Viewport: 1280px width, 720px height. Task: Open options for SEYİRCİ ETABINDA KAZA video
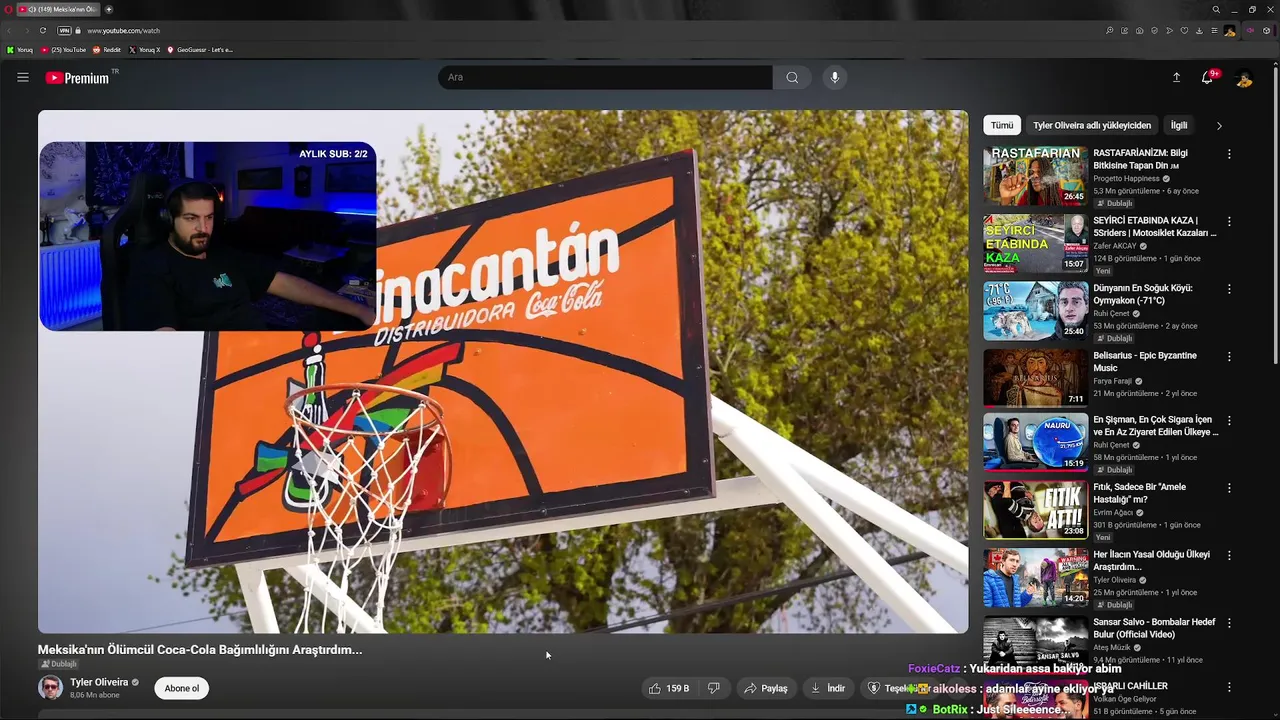click(x=1229, y=221)
